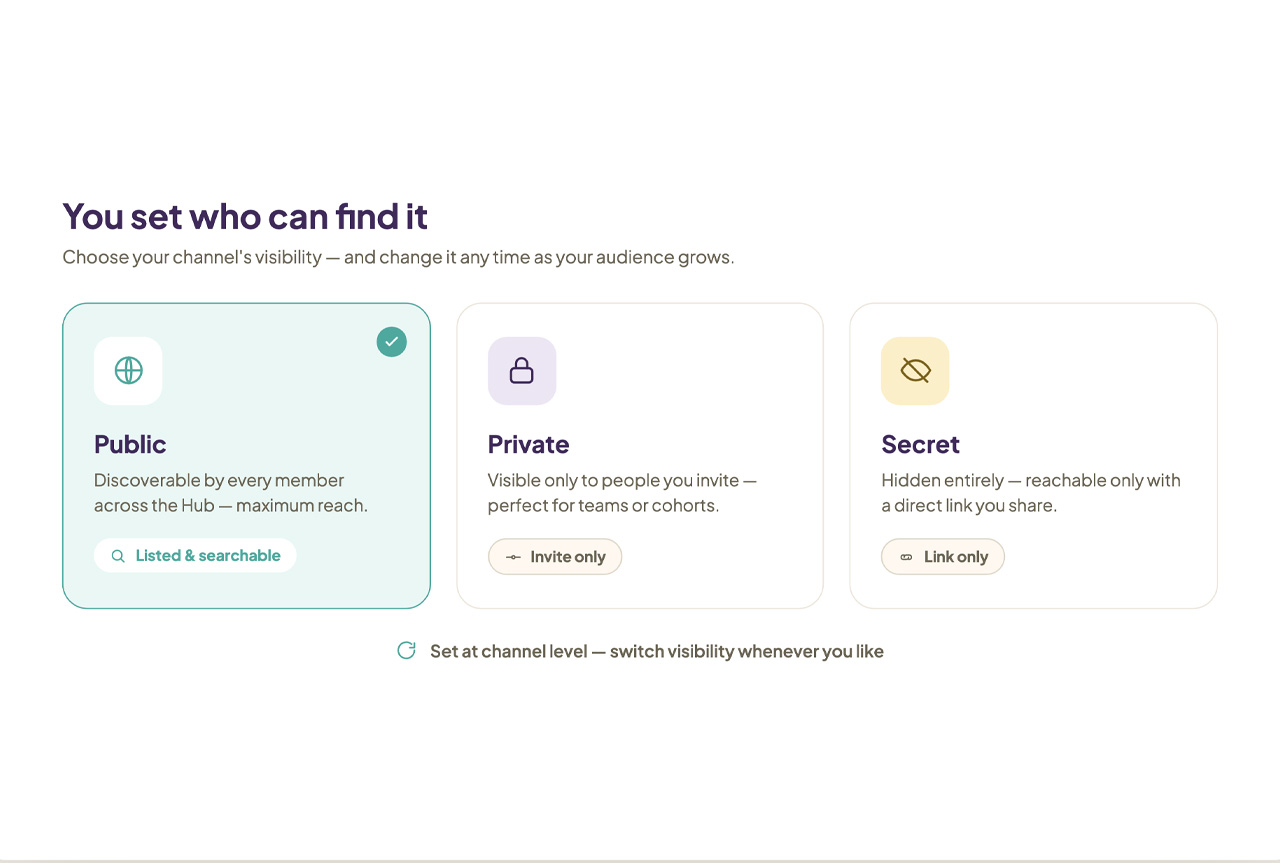Select the Private visibility card

click(640, 456)
